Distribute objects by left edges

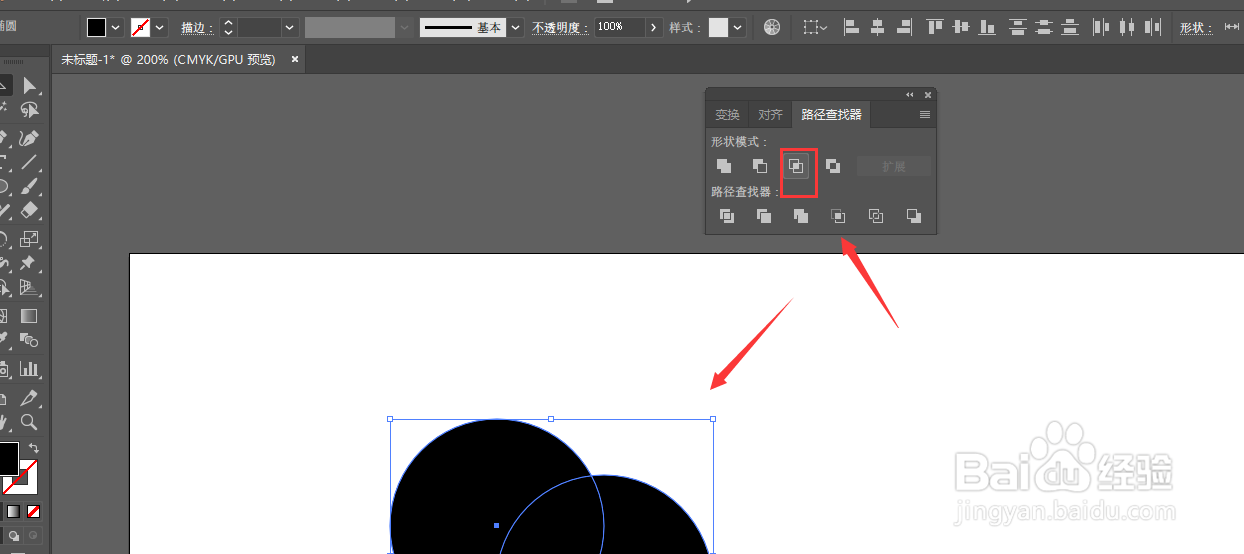coord(1101,27)
